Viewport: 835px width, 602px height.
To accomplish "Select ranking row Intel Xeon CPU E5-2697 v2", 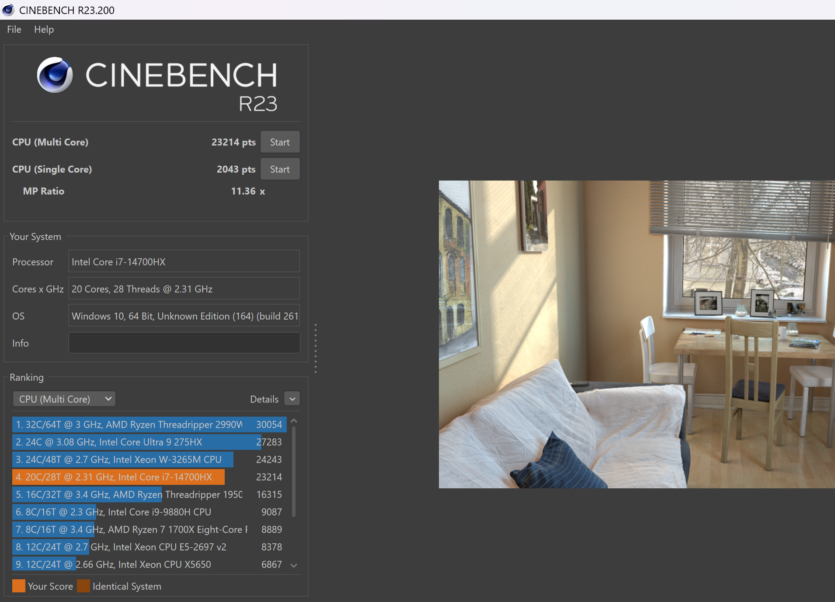I will (x=149, y=547).
